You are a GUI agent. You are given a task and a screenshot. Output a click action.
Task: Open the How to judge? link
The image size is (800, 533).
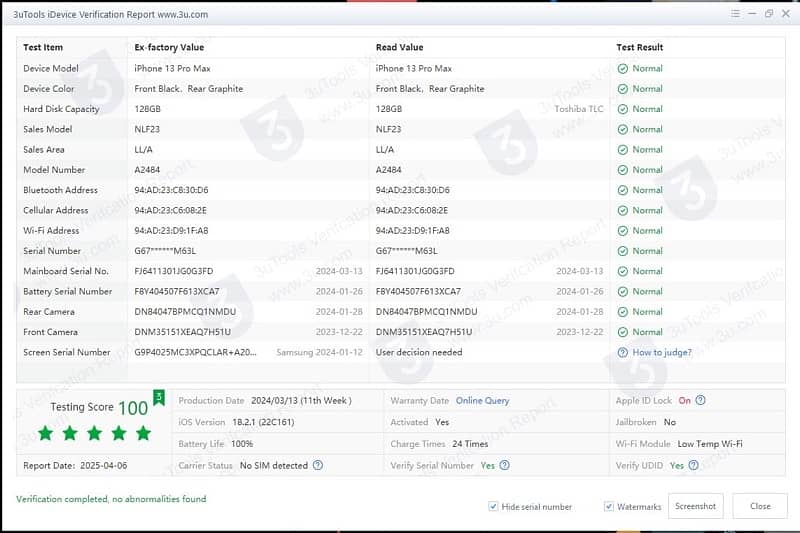tap(662, 352)
